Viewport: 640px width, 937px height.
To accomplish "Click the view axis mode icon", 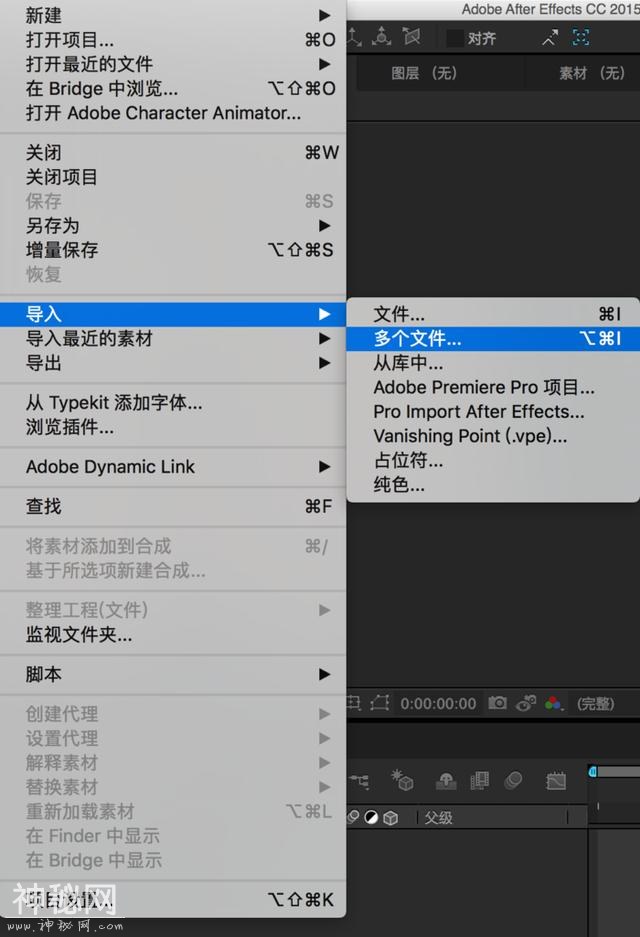I will [411, 37].
